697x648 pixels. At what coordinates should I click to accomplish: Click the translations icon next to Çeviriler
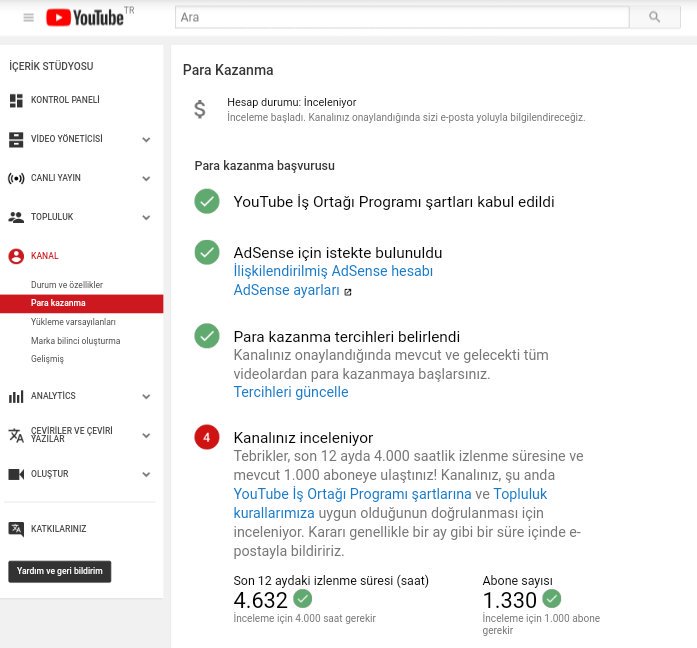coord(16,435)
